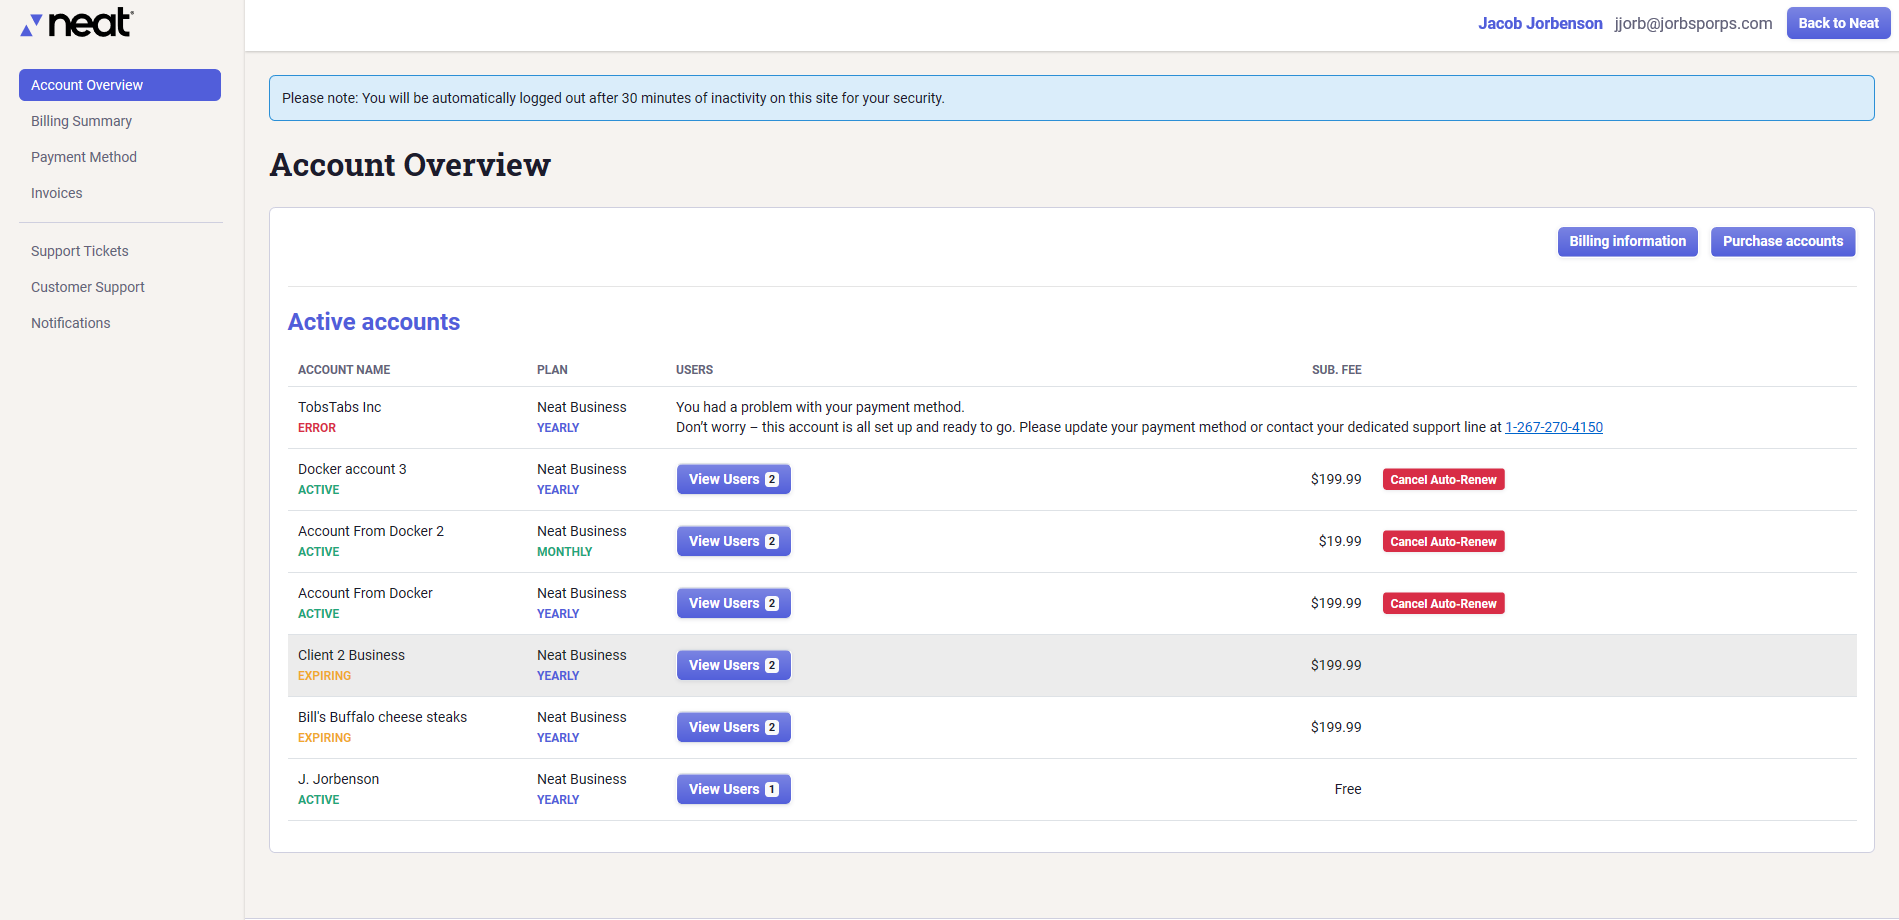Cancel Auto-Renew for Docker account 3
The width and height of the screenshot is (1899, 920).
pos(1443,479)
